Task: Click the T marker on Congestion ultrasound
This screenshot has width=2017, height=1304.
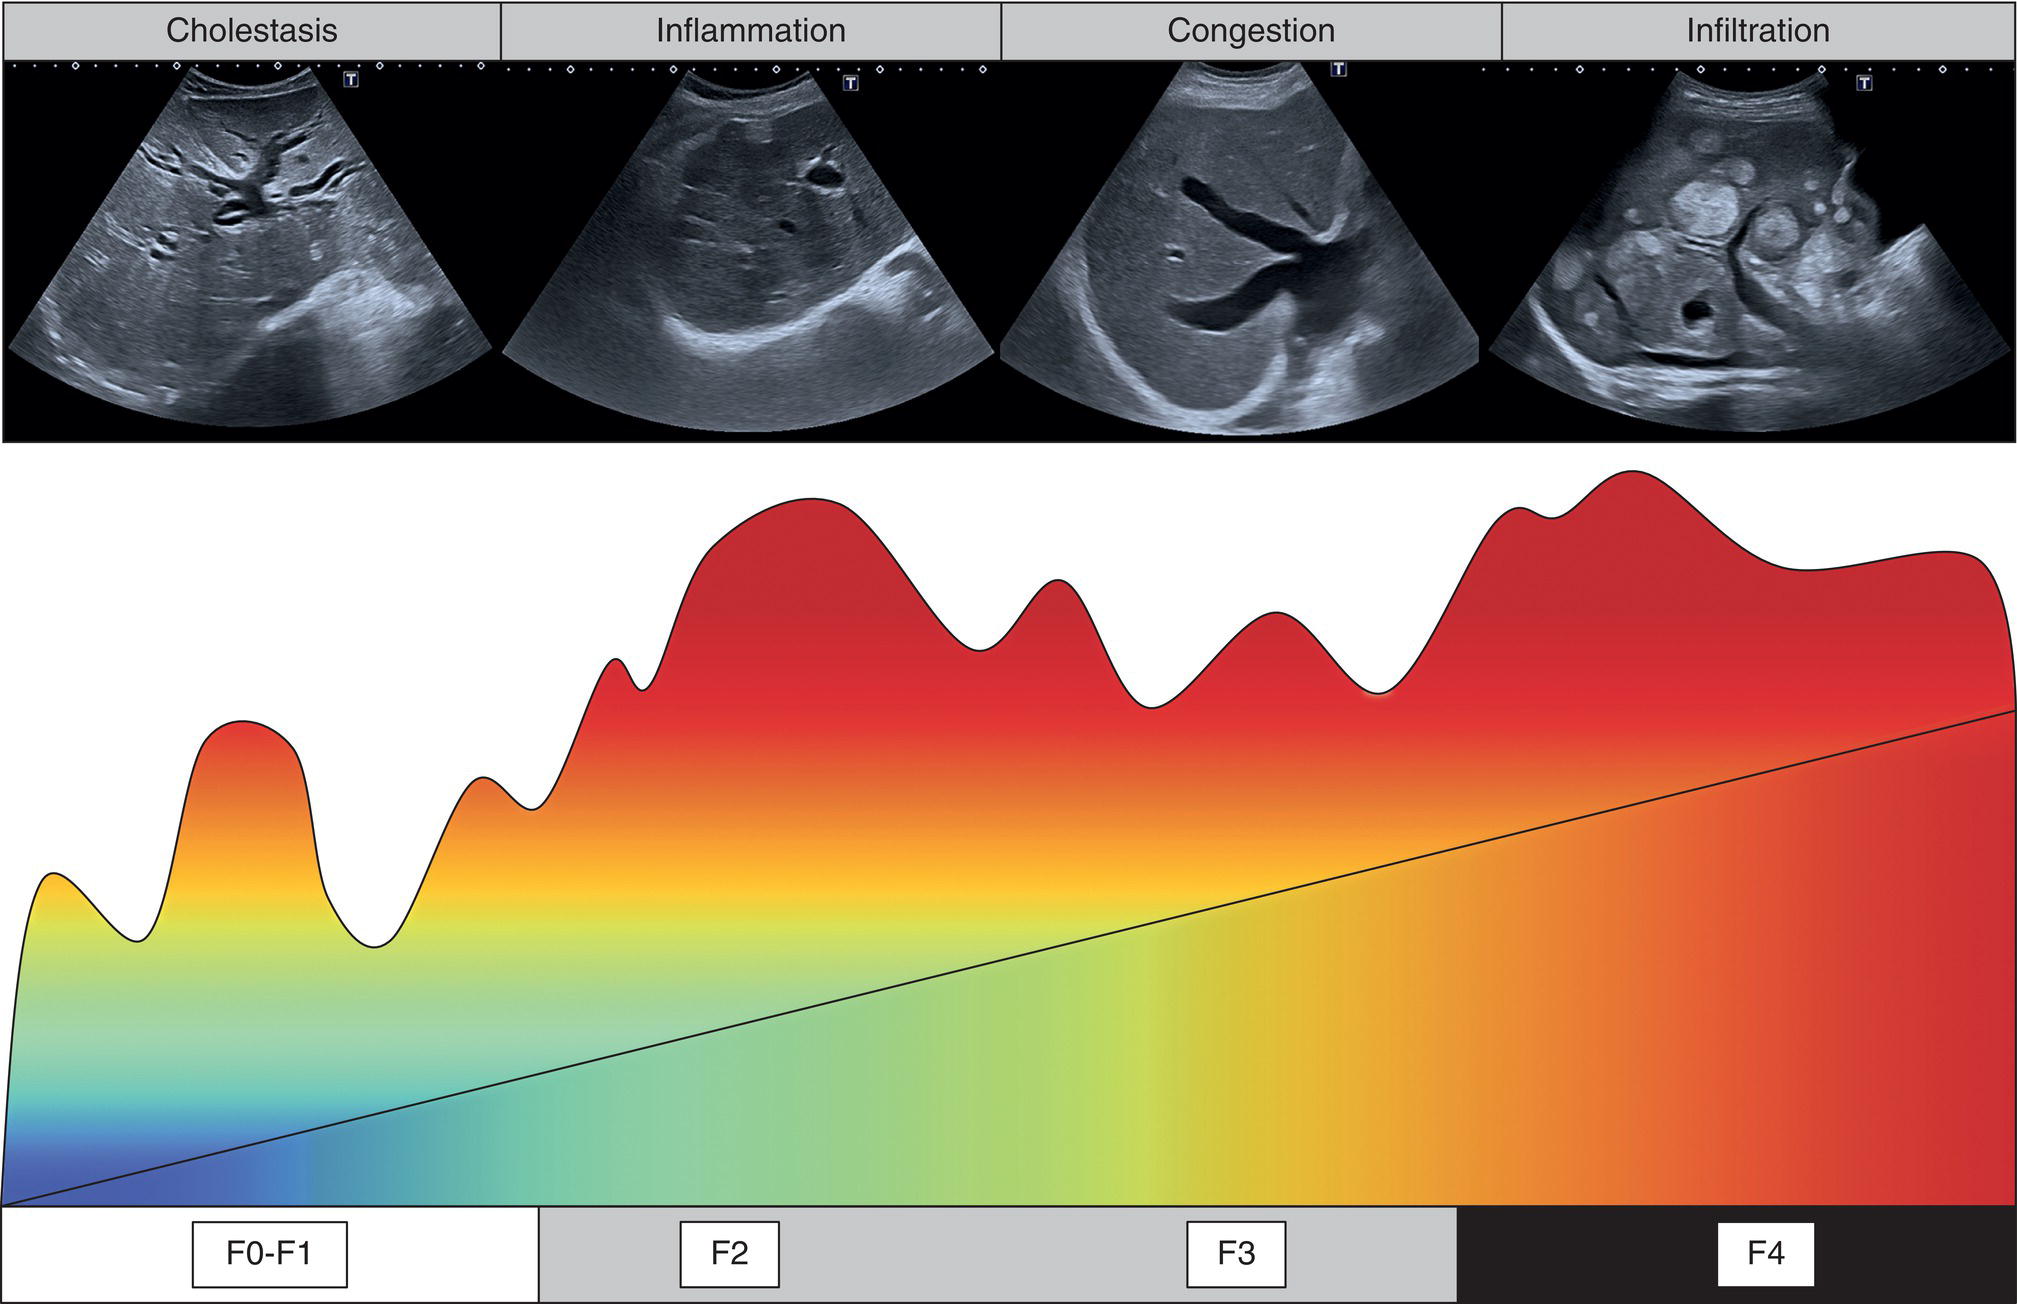Action: (x=1339, y=69)
